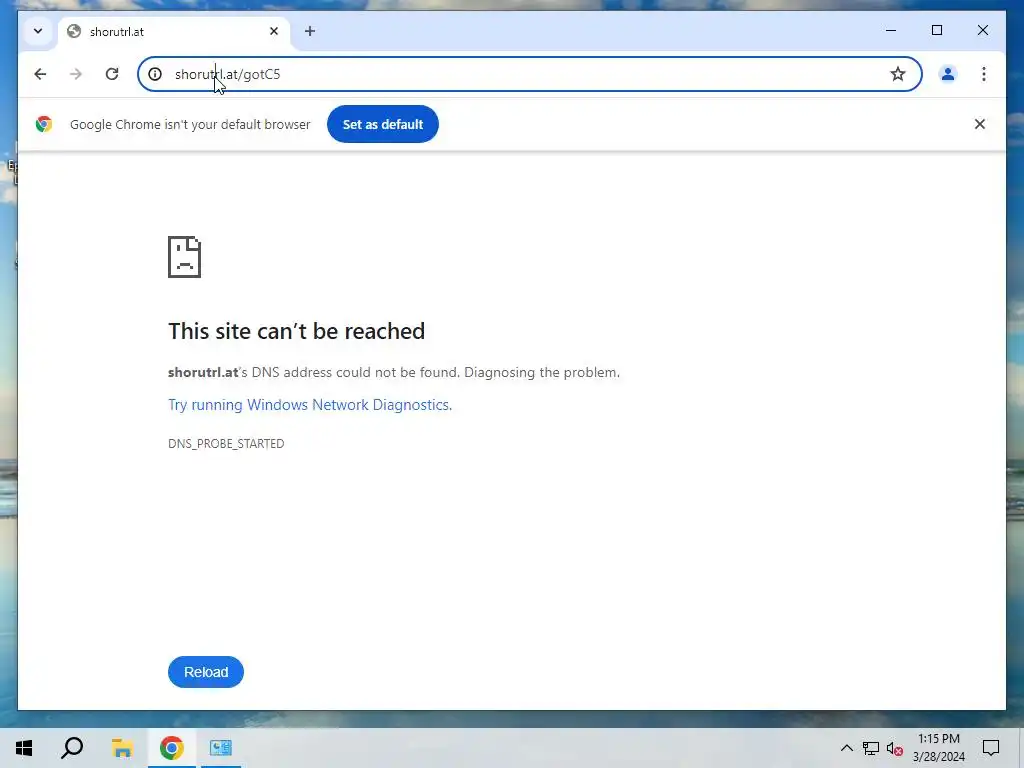1024x768 pixels.
Task: Bookmark this tab with the star icon
Action: point(898,74)
